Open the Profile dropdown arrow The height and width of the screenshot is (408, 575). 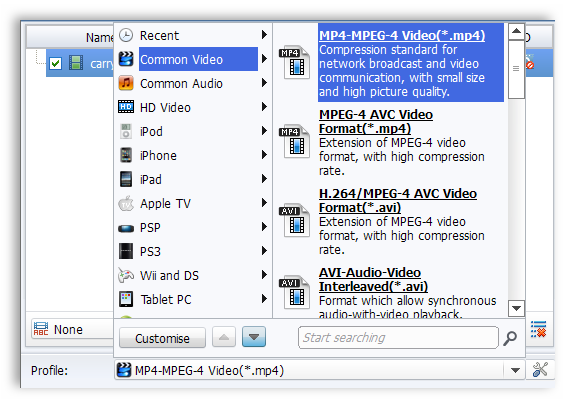(515, 370)
